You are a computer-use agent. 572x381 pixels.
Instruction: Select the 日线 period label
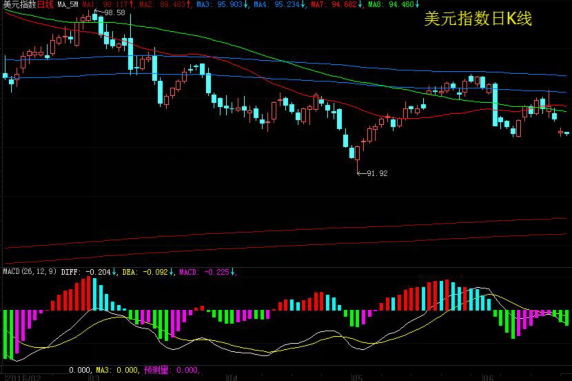point(45,5)
